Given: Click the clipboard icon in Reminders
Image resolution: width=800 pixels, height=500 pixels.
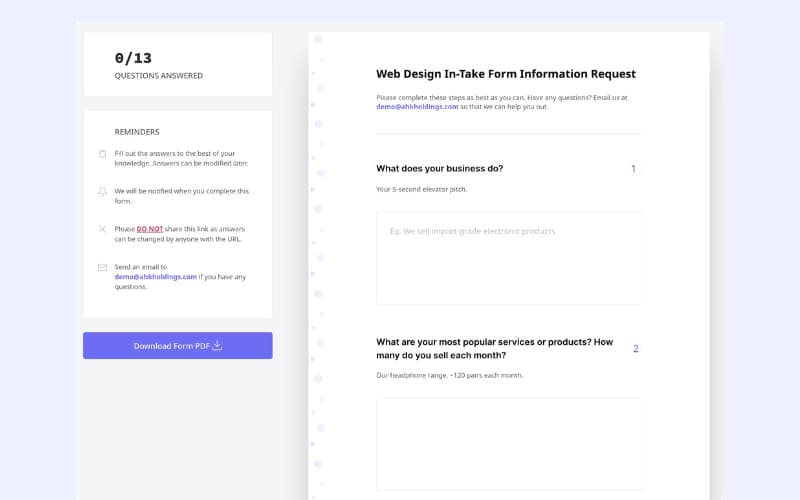Looking at the screenshot, I should 102,154.
